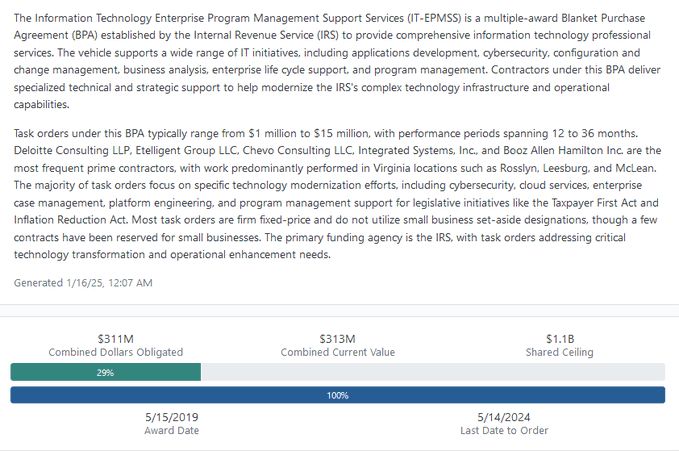The image size is (679, 451).
Task: Click the 5/14/2024 date value
Action: (x=503, y=416)
